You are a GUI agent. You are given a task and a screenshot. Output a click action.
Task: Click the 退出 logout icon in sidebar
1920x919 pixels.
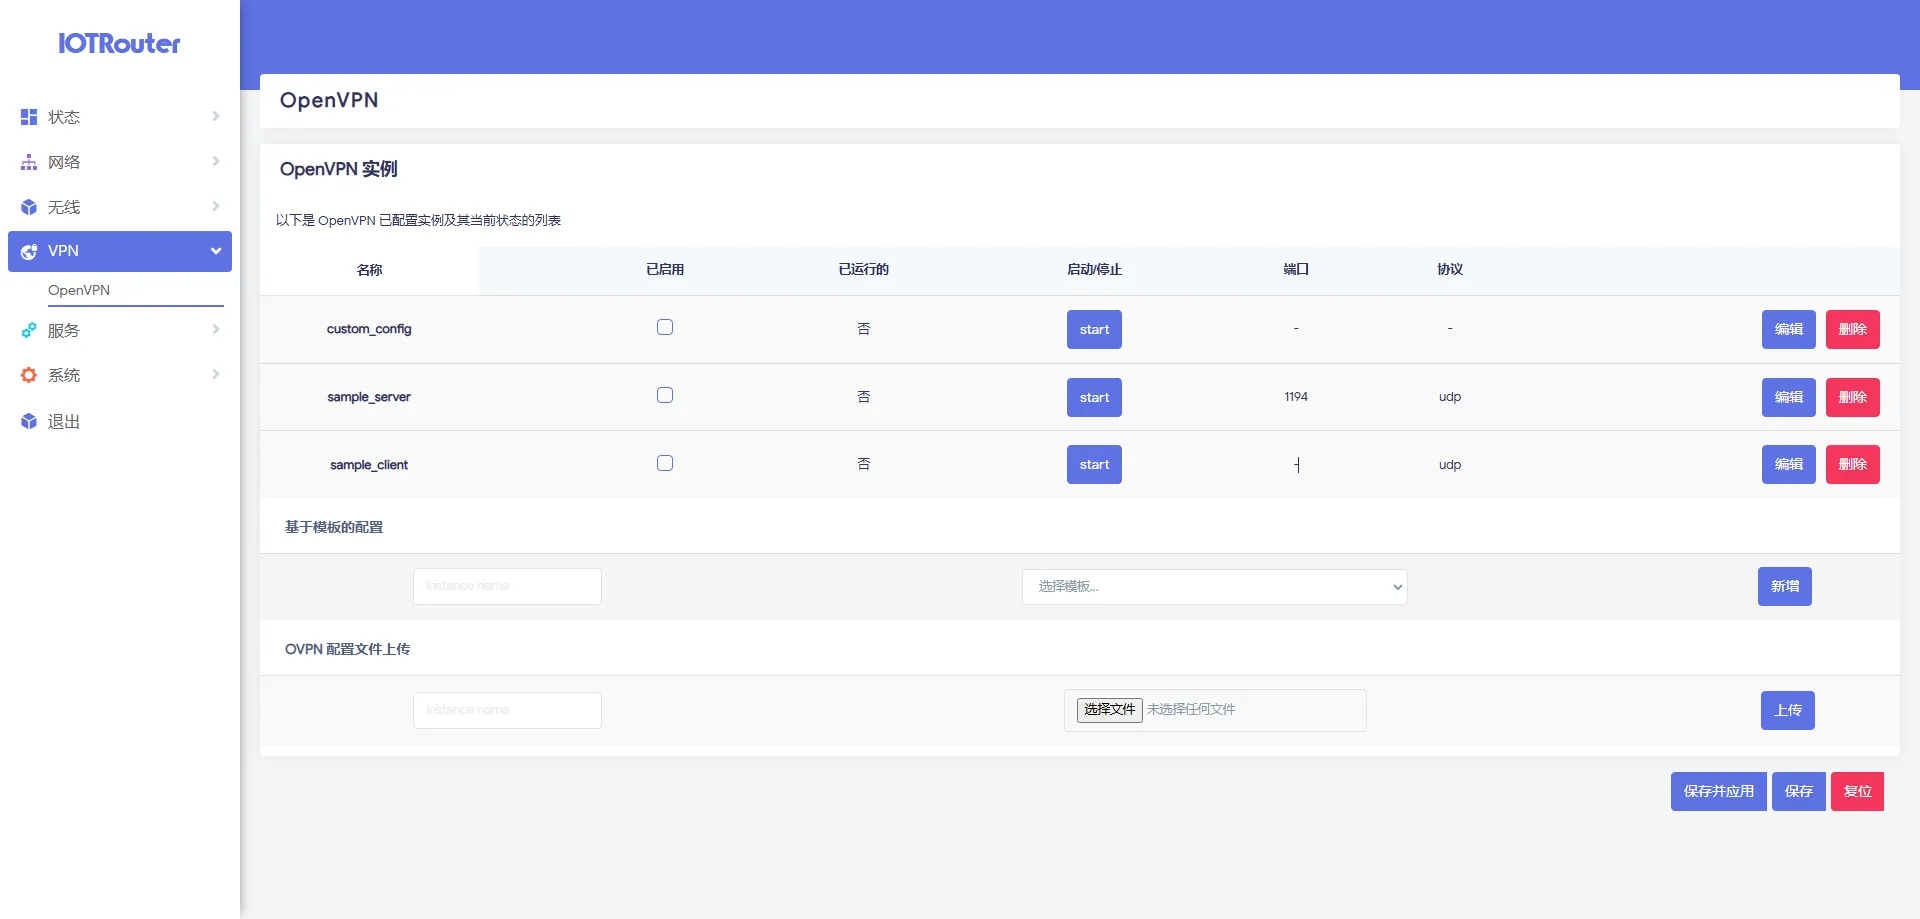pyautogui.click(x=29, y=422)
